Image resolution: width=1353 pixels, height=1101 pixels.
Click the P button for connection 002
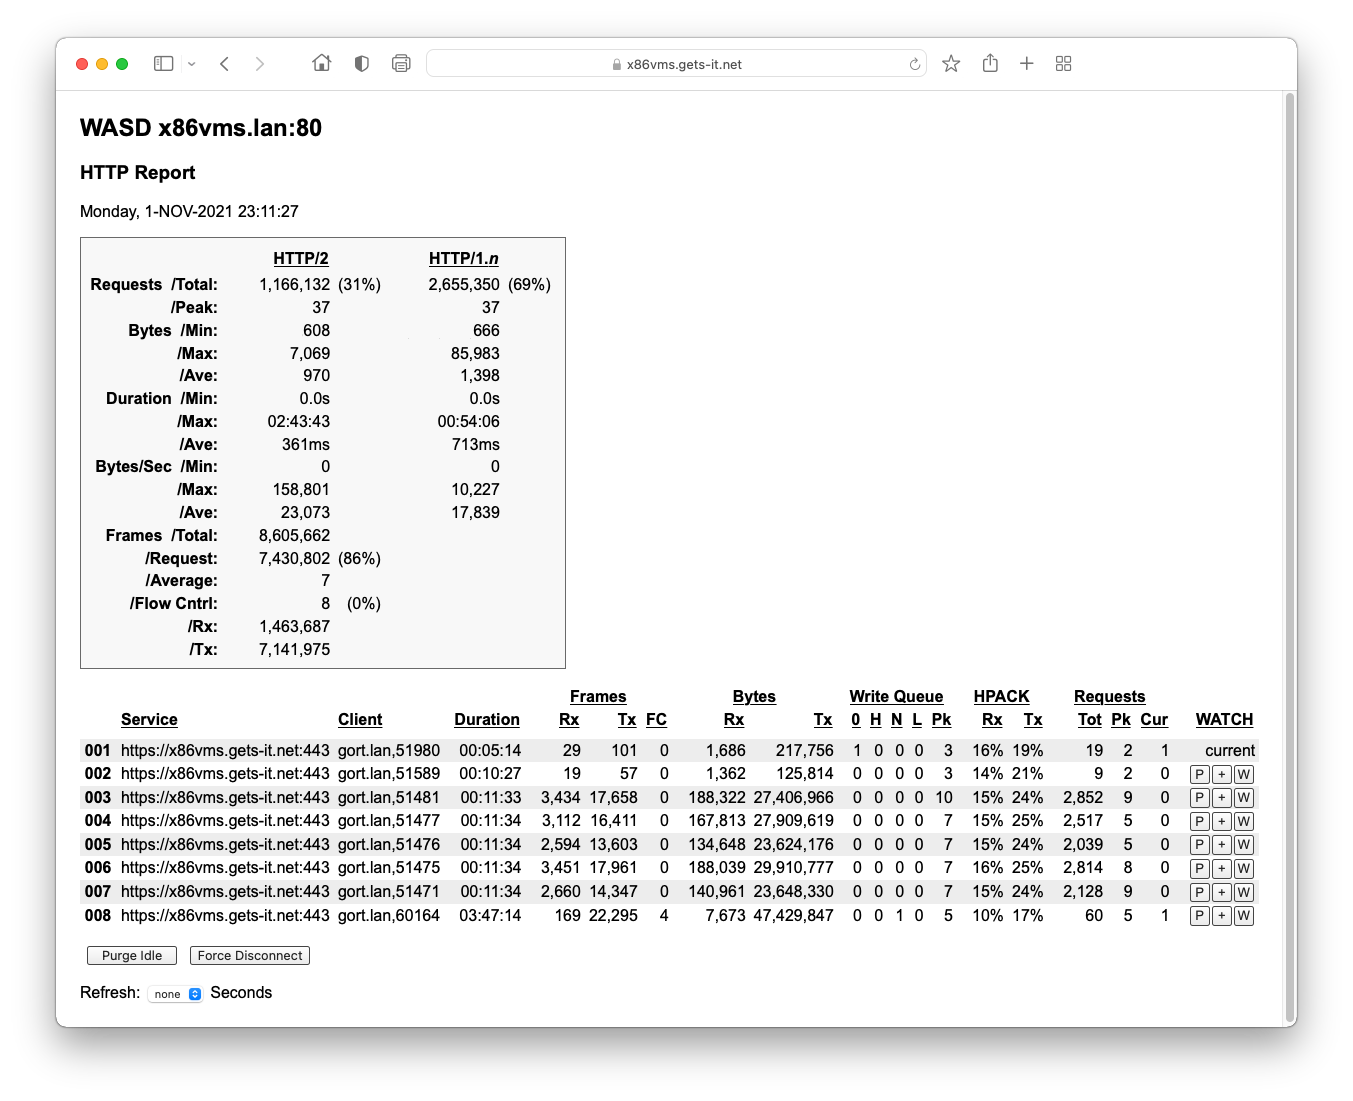[x=1200, y=775]
